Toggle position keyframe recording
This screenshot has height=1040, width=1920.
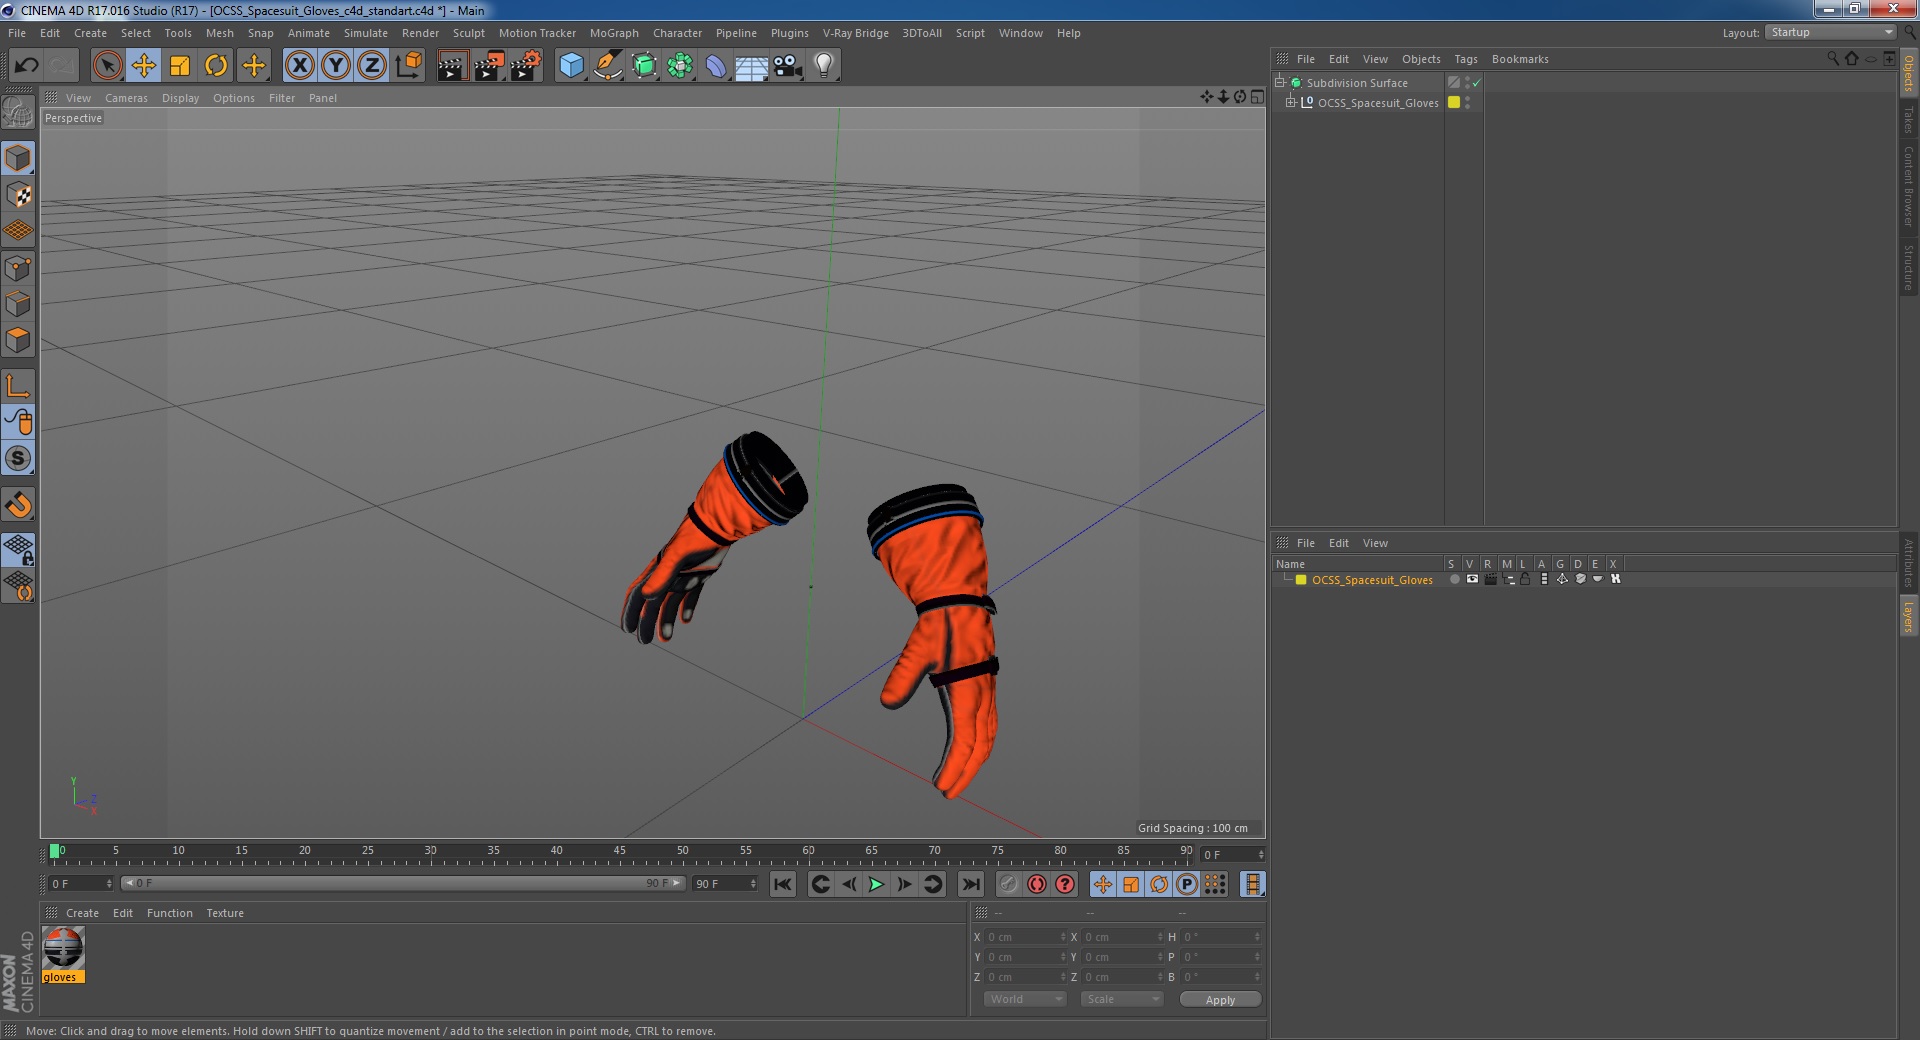1102,884
